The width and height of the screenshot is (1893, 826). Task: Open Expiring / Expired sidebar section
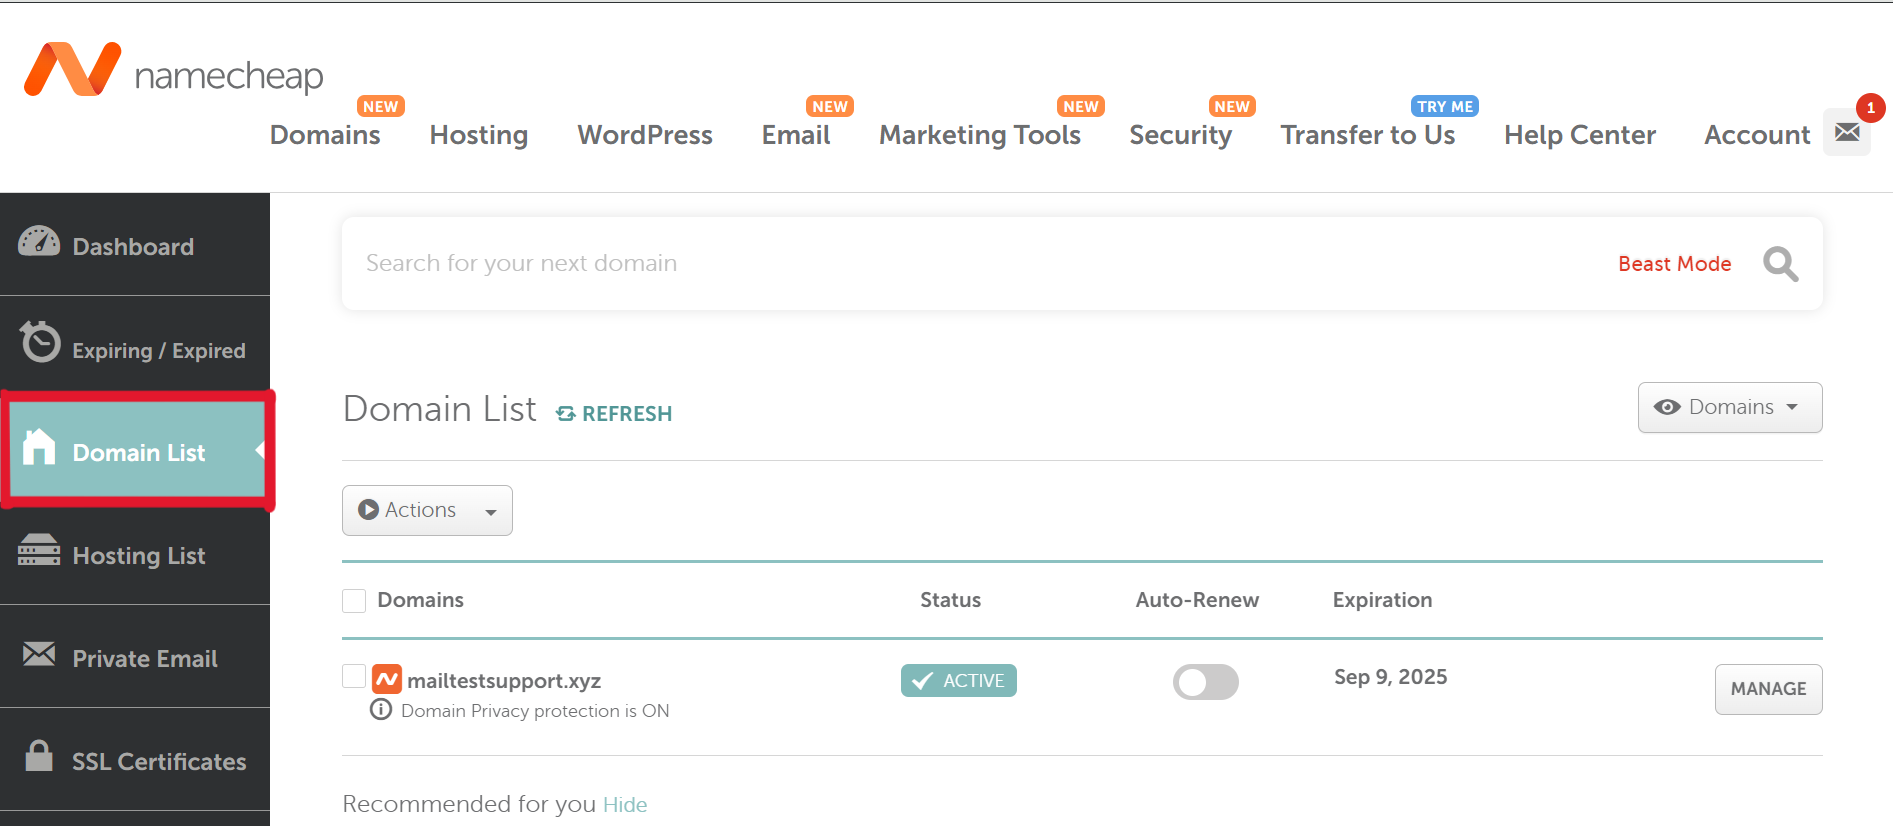pos(135,347)
